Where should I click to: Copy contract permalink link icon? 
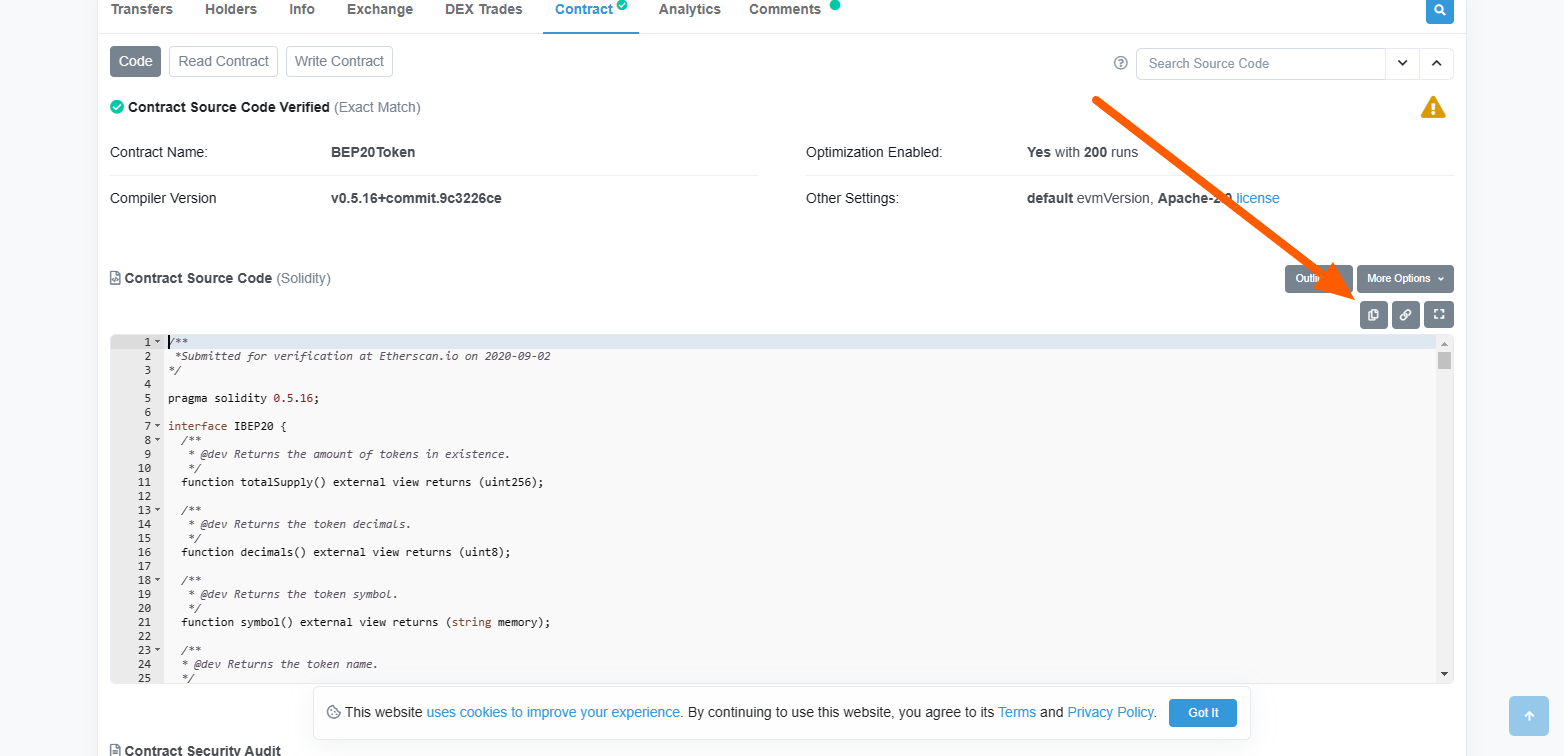[x=1405, y=315]
